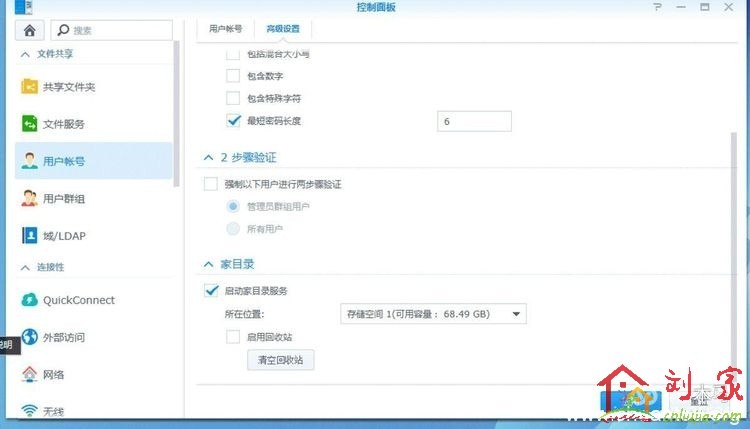This screenshot has width=750, height=429.
Task: Open 网络 network settings icon
Action: pyautogui.click(x=29, y=374)
